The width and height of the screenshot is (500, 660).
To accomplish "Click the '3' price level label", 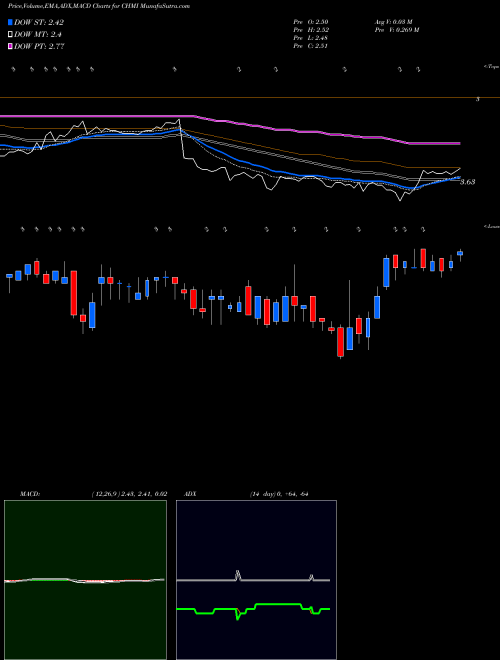I will pyautogui.click(x=478, y=99).
